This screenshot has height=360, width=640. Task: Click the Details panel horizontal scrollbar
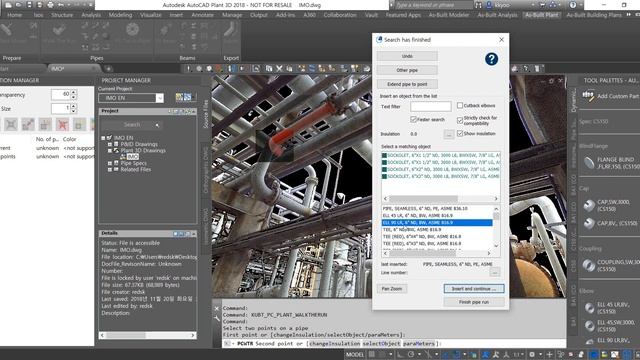click(147, 335)
